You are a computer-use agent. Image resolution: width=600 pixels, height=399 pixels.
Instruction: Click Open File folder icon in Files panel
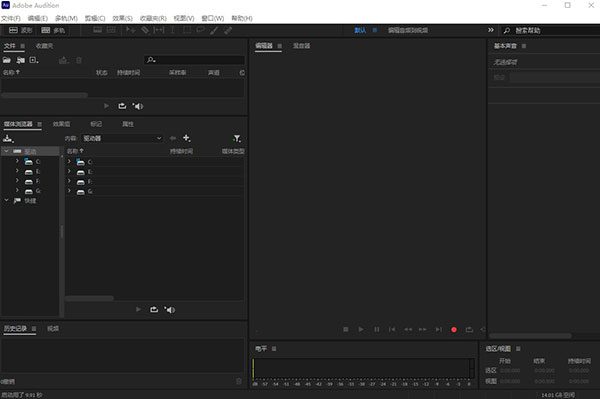tap(7, 60)
